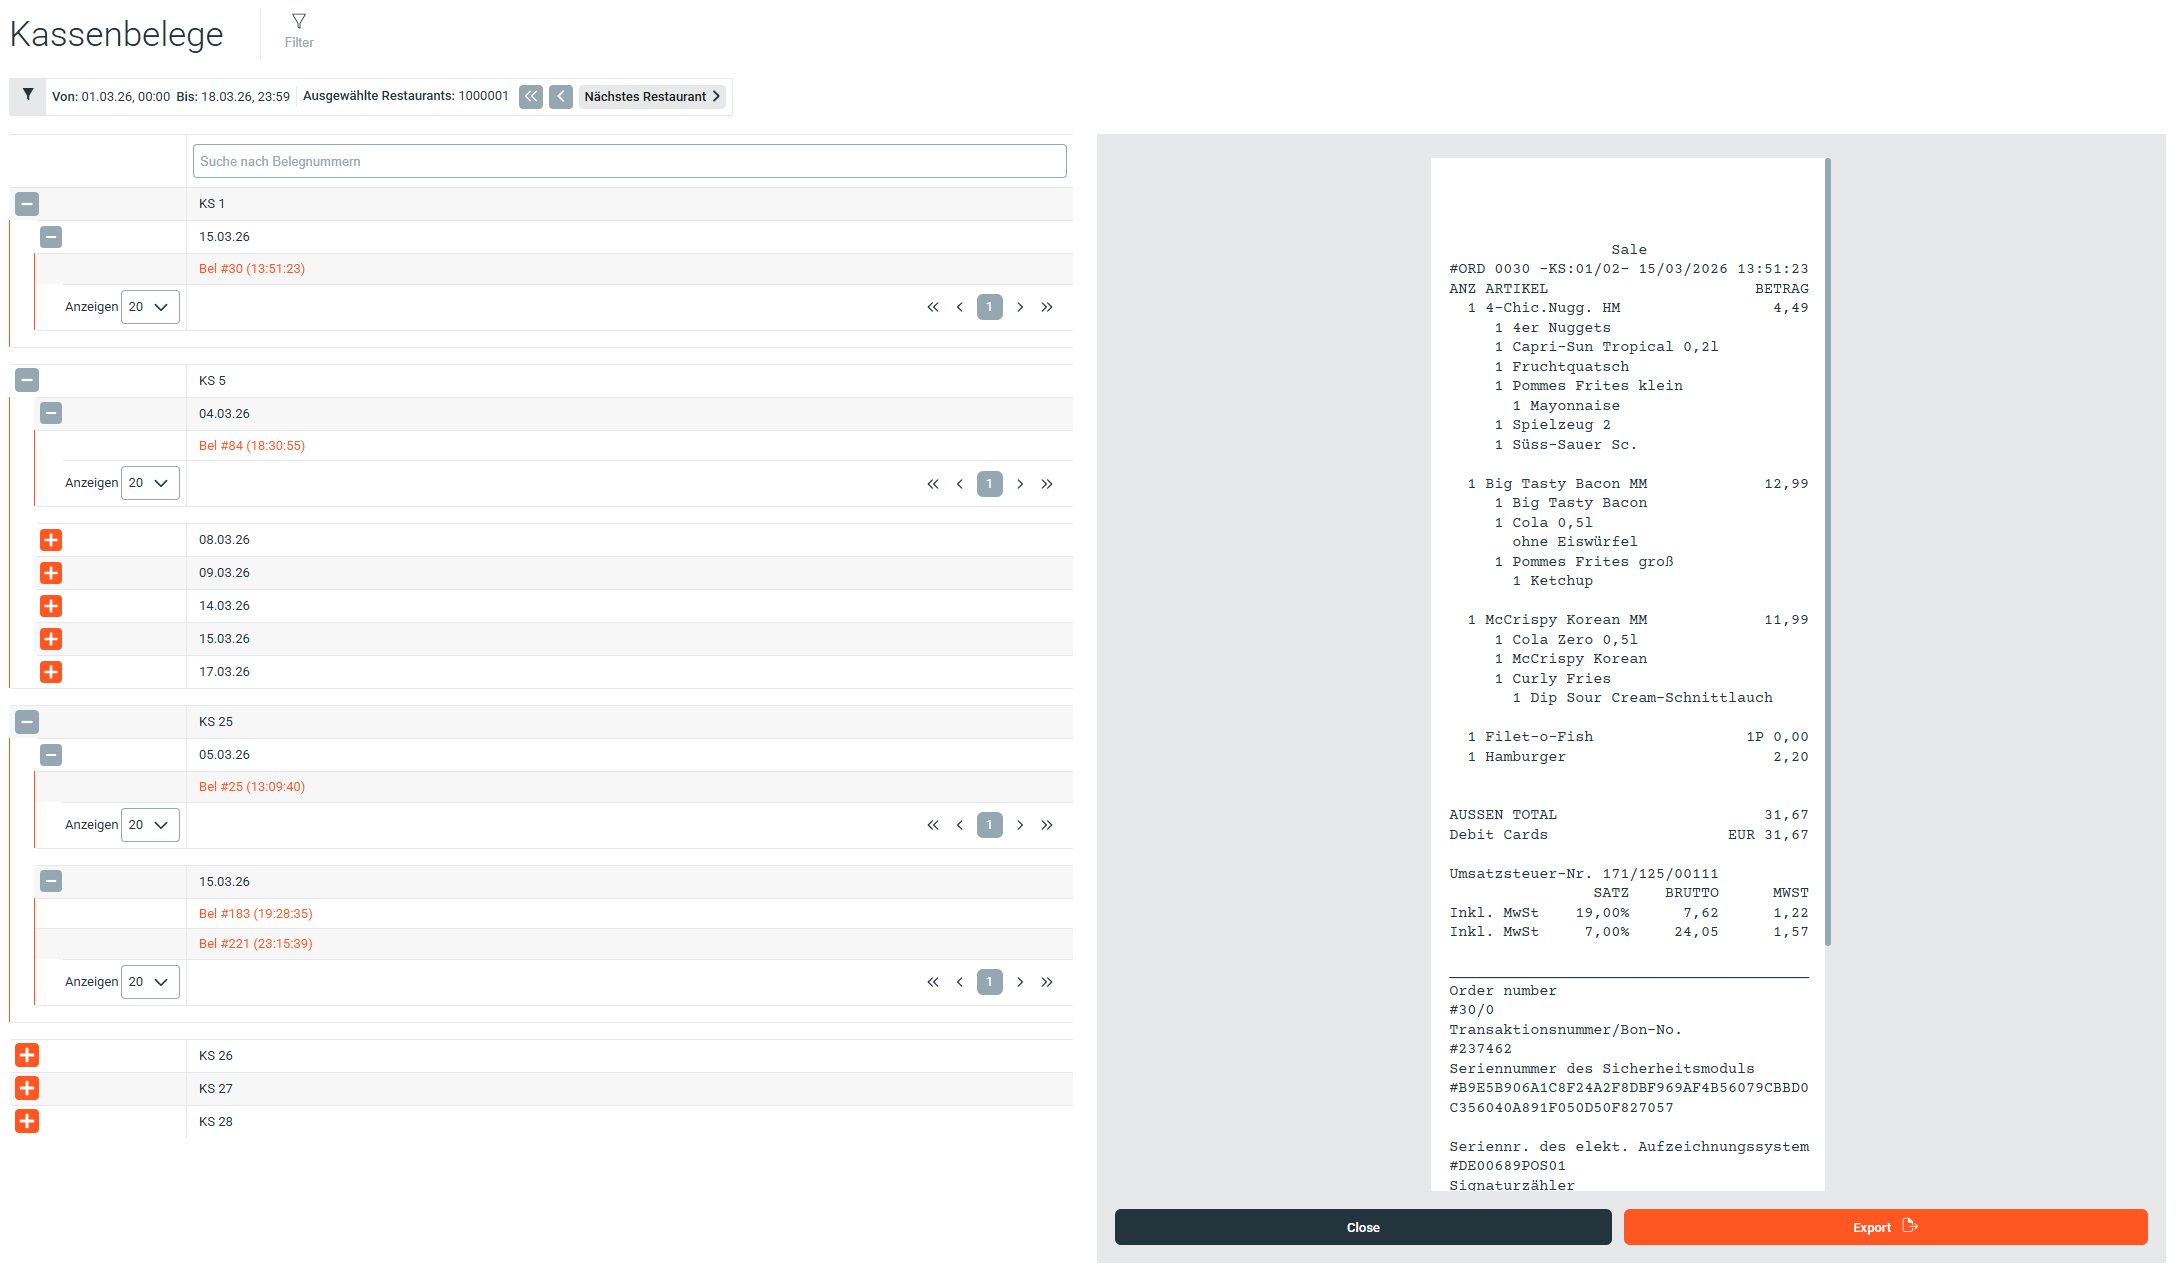Close the receipt preview panel
This screenshot has height=1277, width=2176.
1363,1227
